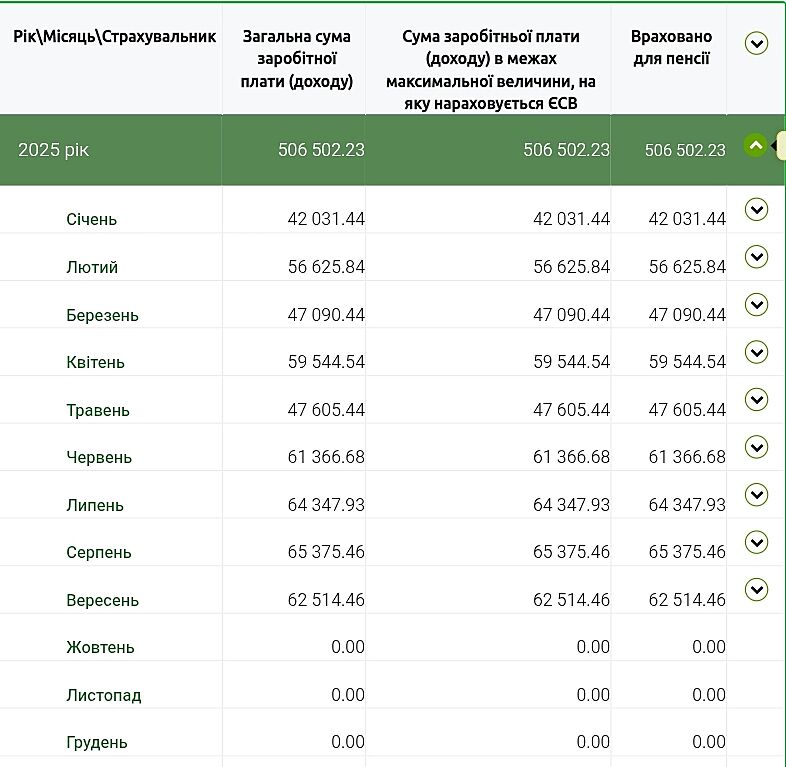This screenshot has height=767, width=786.
Task: Click the 2025 total 506 502.23 under Враховано
Action: [685, 150]
